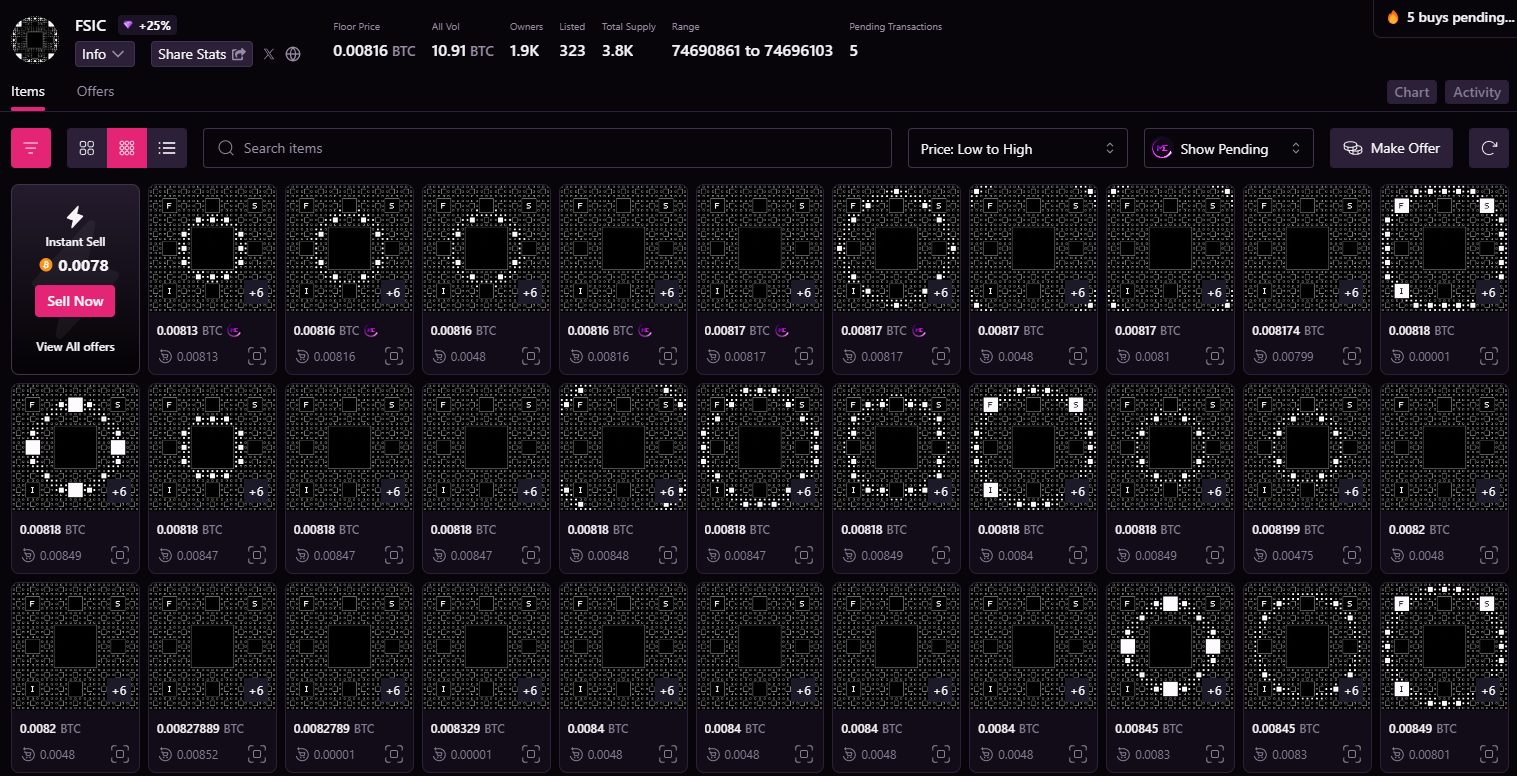Click the +6 badge on 0.008329 BTC item
The height and width of the screenshot is (776, 1517).
click(x=530, y=691)
